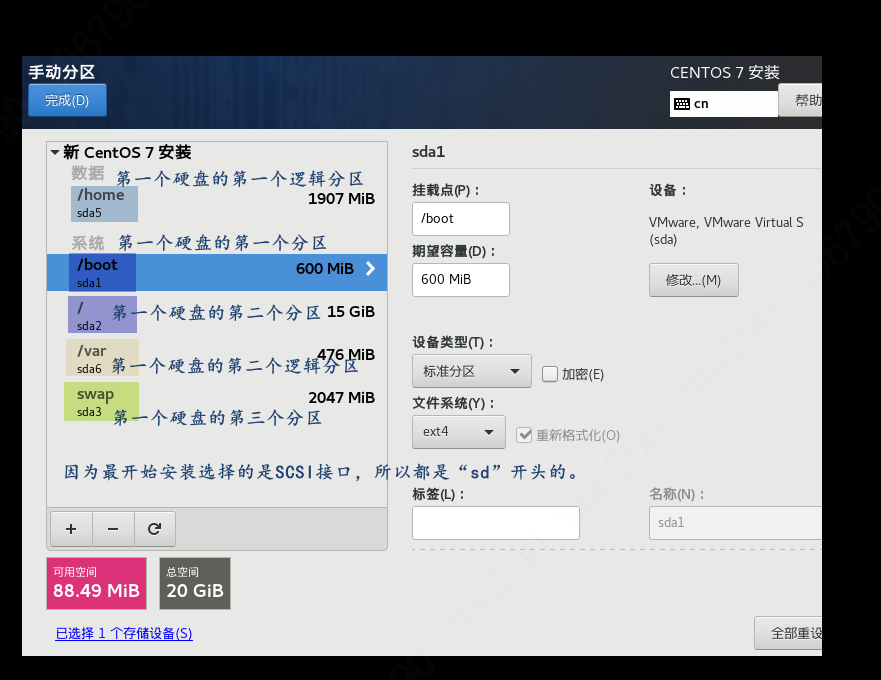881x680 pixels.
Task: Click the 数据 section heading
Action: pos(88,173)
